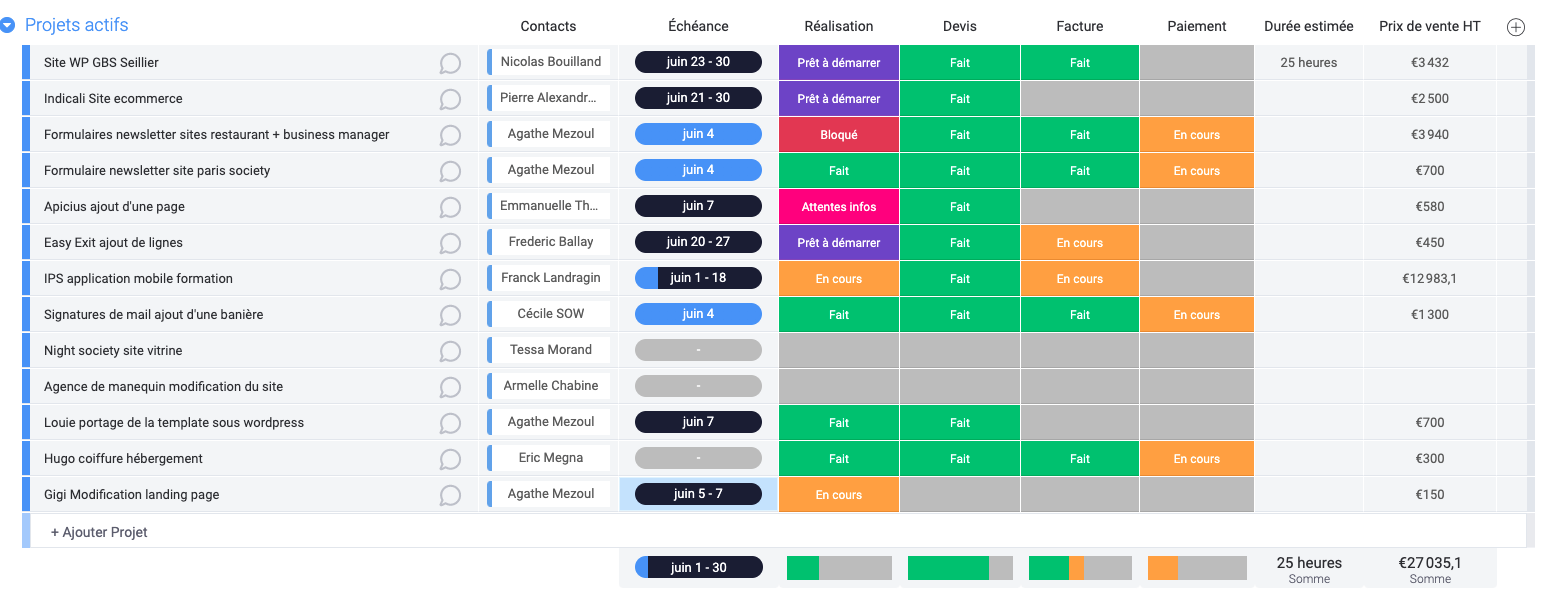Open comments for Hugo coiffure hébergement
The image size is (1550, 596).
click(450, 459)
